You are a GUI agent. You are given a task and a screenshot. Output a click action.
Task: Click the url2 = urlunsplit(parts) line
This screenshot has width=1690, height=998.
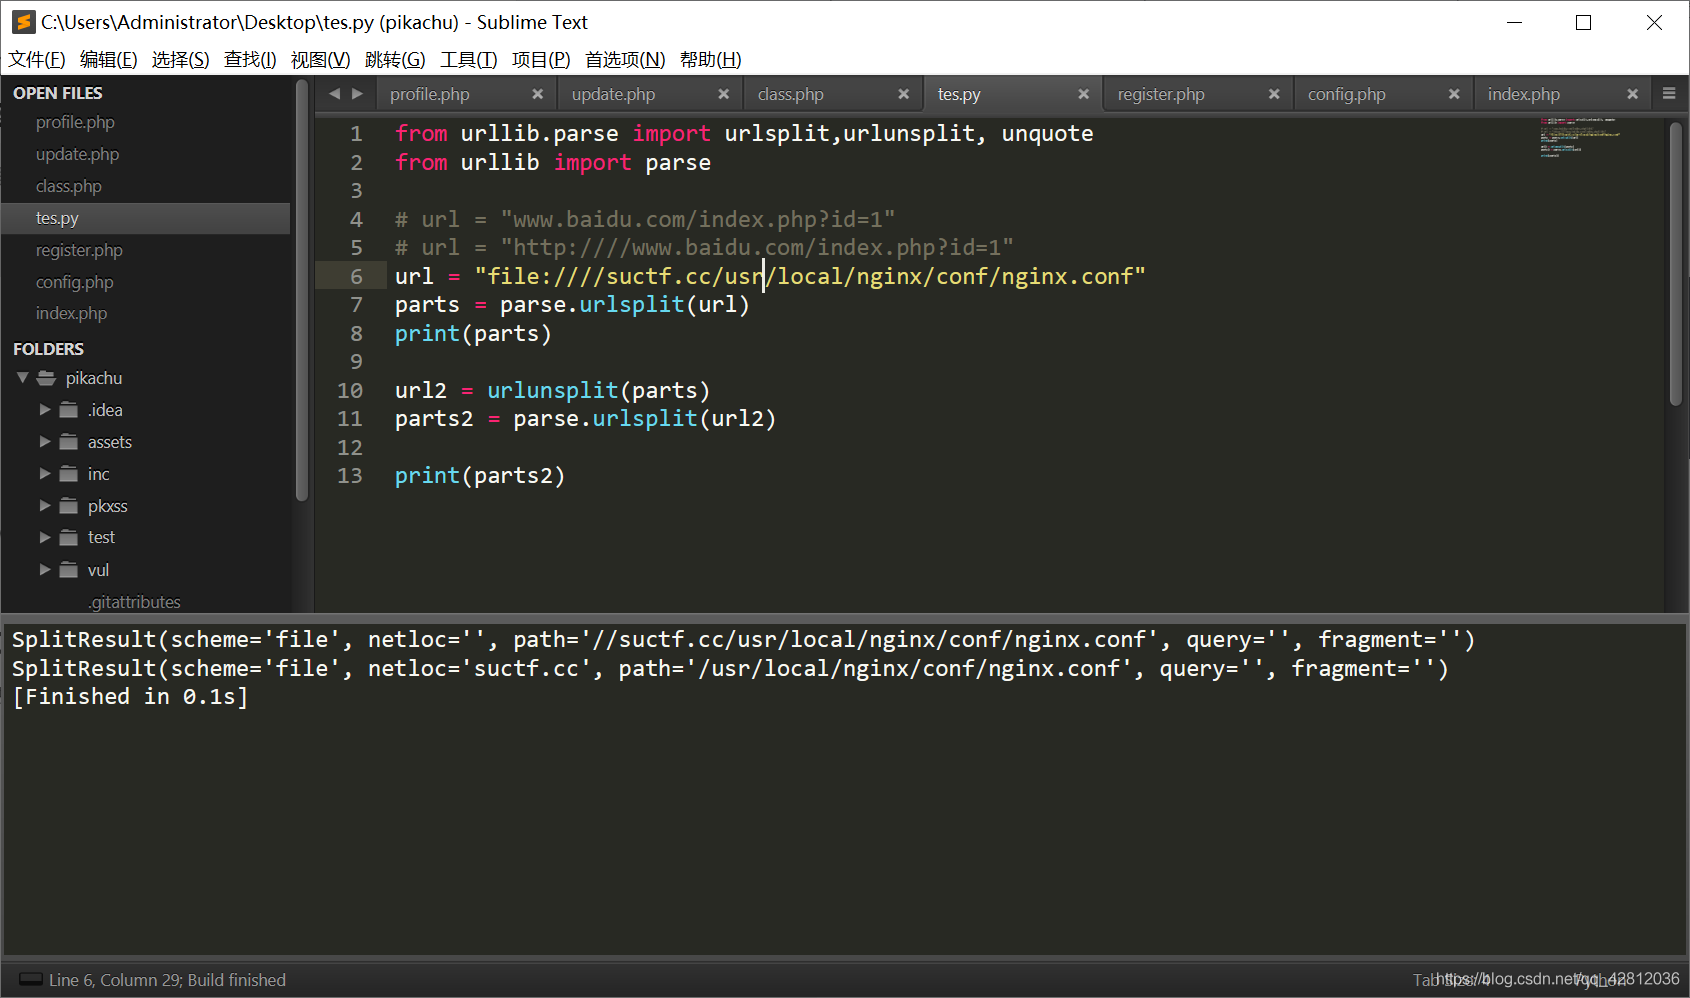552,391
